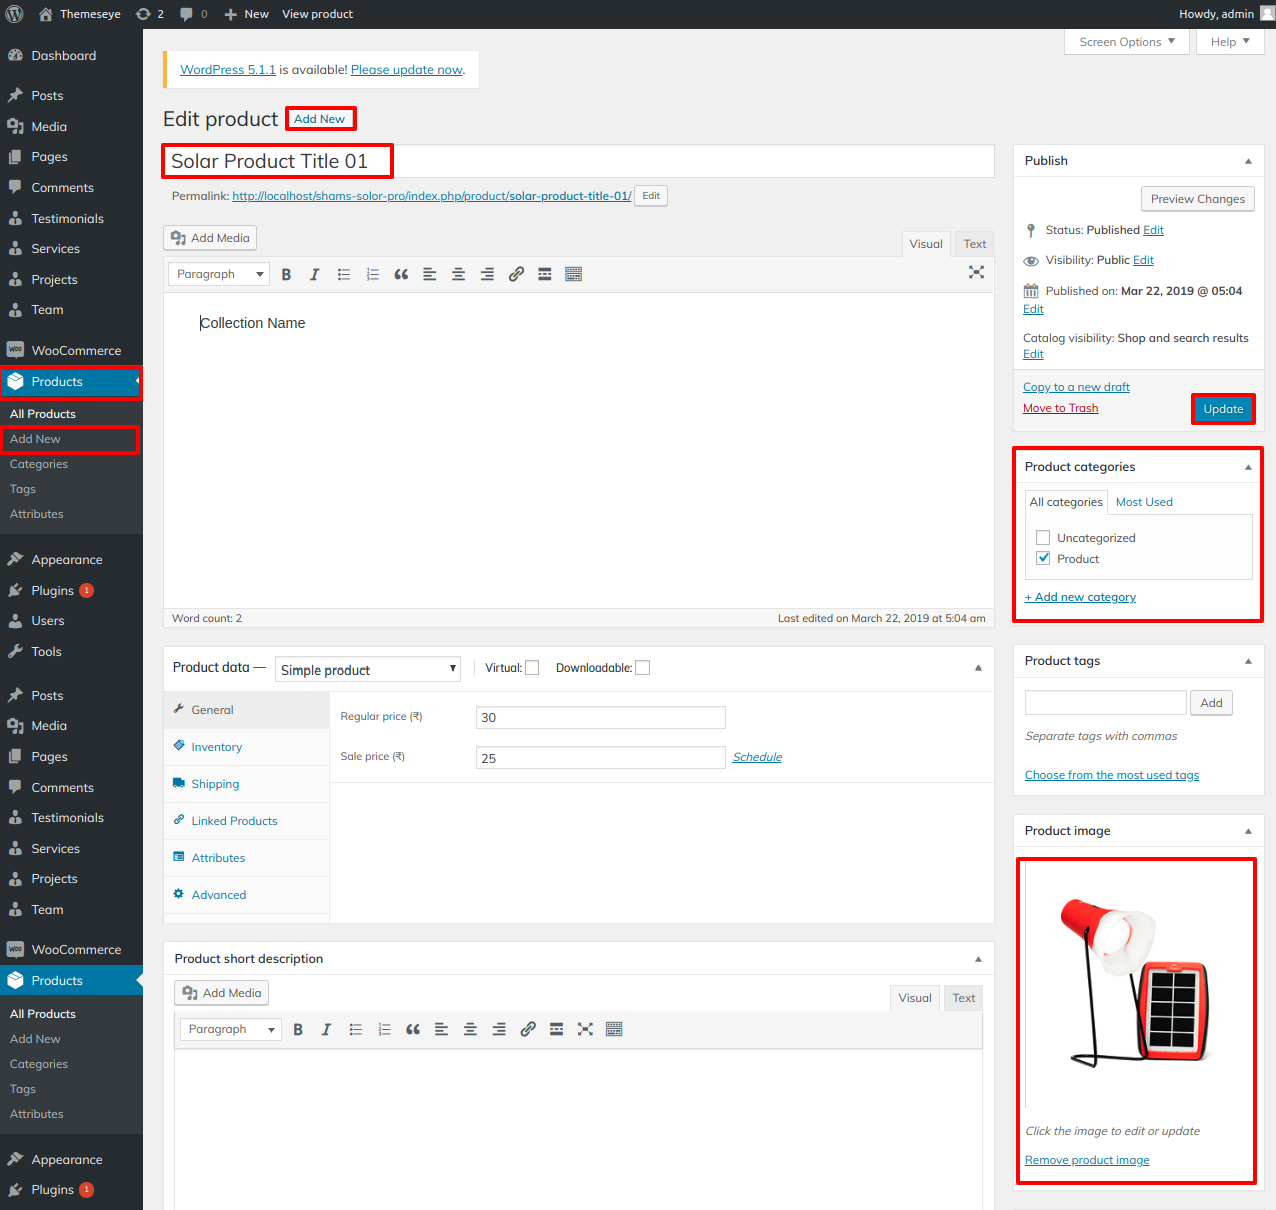Viewport: 1276px width, 1210px height.
Task: Insert a blockquote in main editor
Action: click(x=401, y=275)
